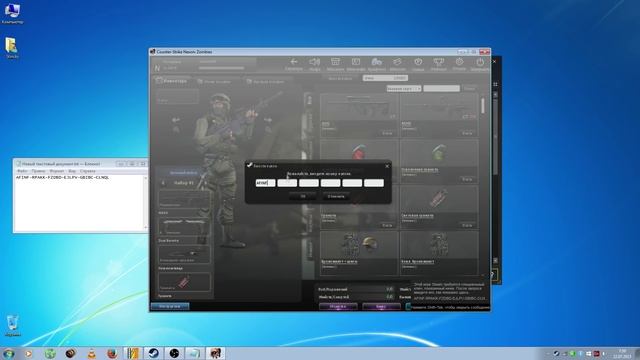Click the primary weapon slot in loadout panel
Screen dimensions: 640x360
184,199
